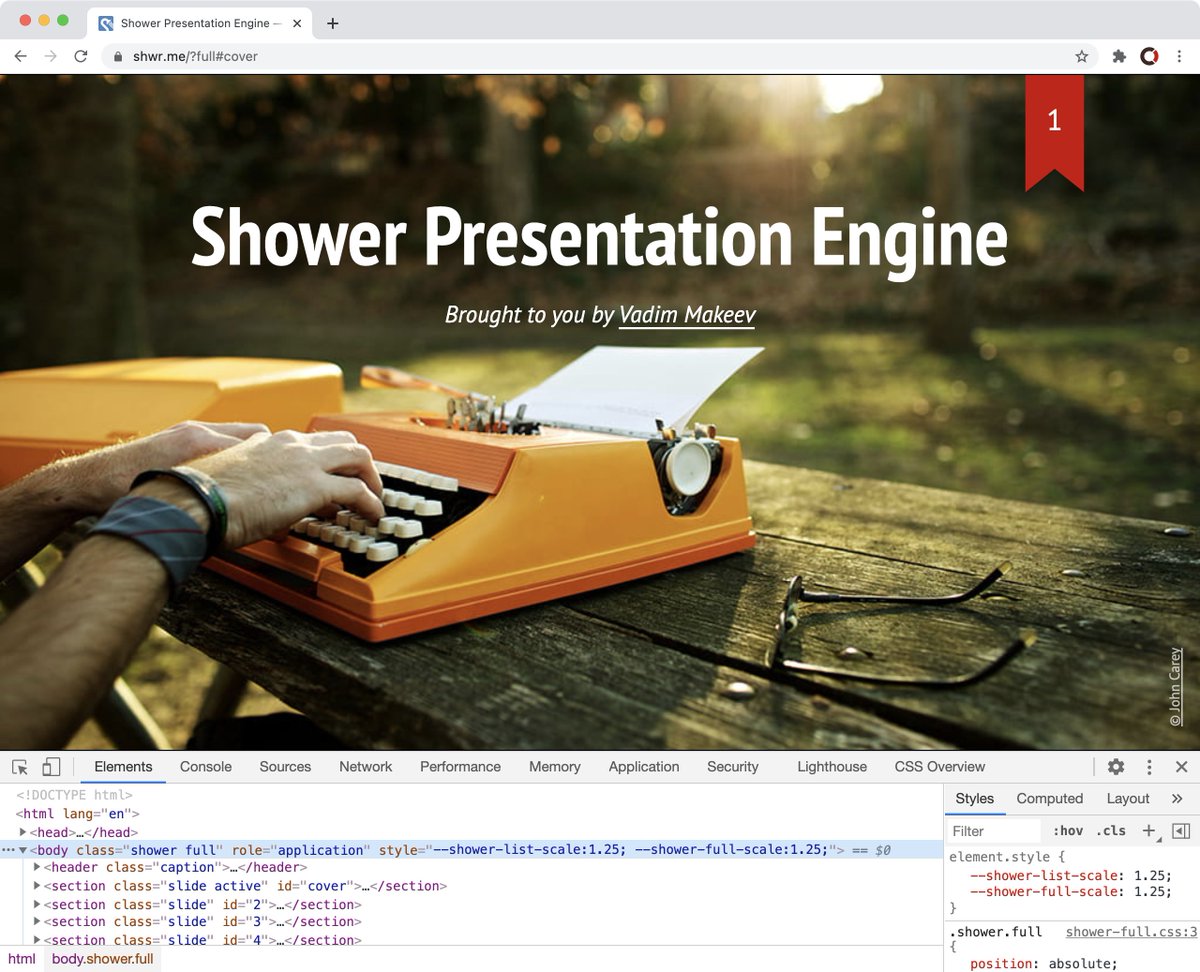Screen dimensions: 1200x972
Task: Bookmark this page with the star icon
Action: pos(1082,57)
